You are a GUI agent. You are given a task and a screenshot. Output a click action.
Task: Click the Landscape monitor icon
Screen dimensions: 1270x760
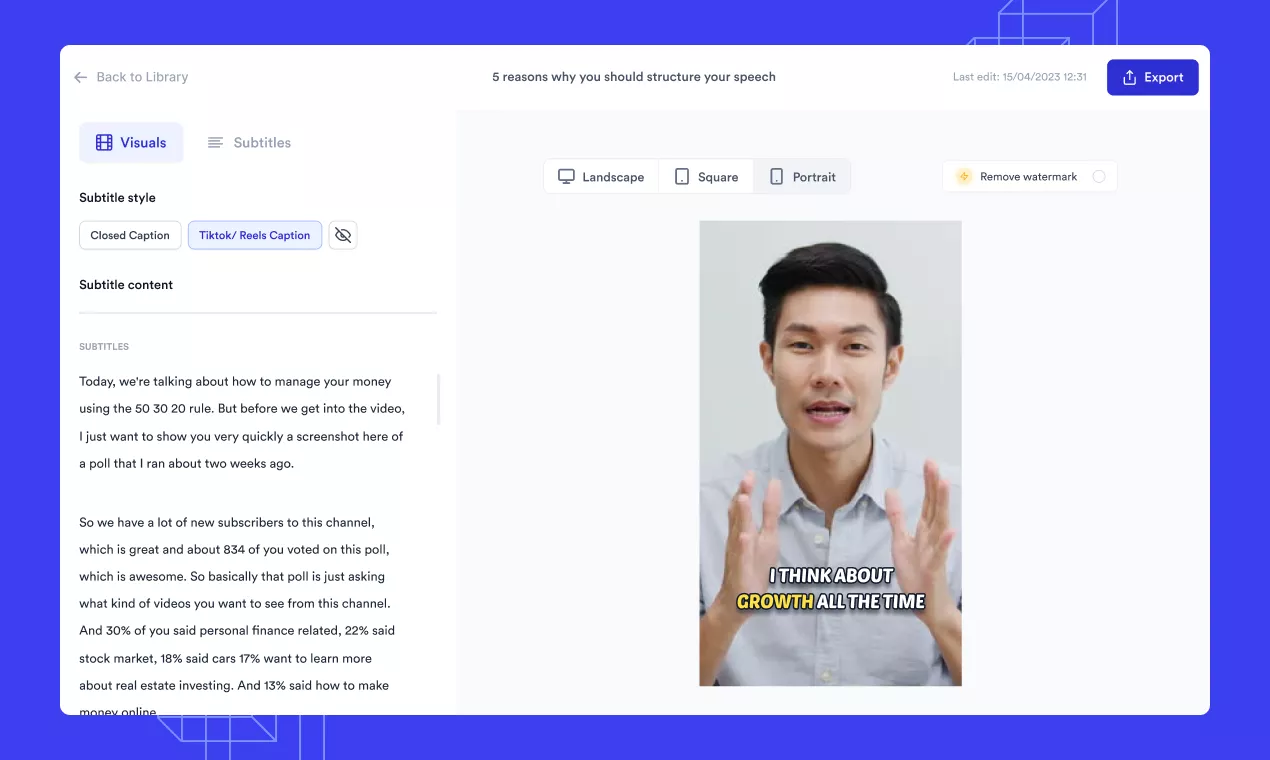pyautogui.click(x=566, y=177)
